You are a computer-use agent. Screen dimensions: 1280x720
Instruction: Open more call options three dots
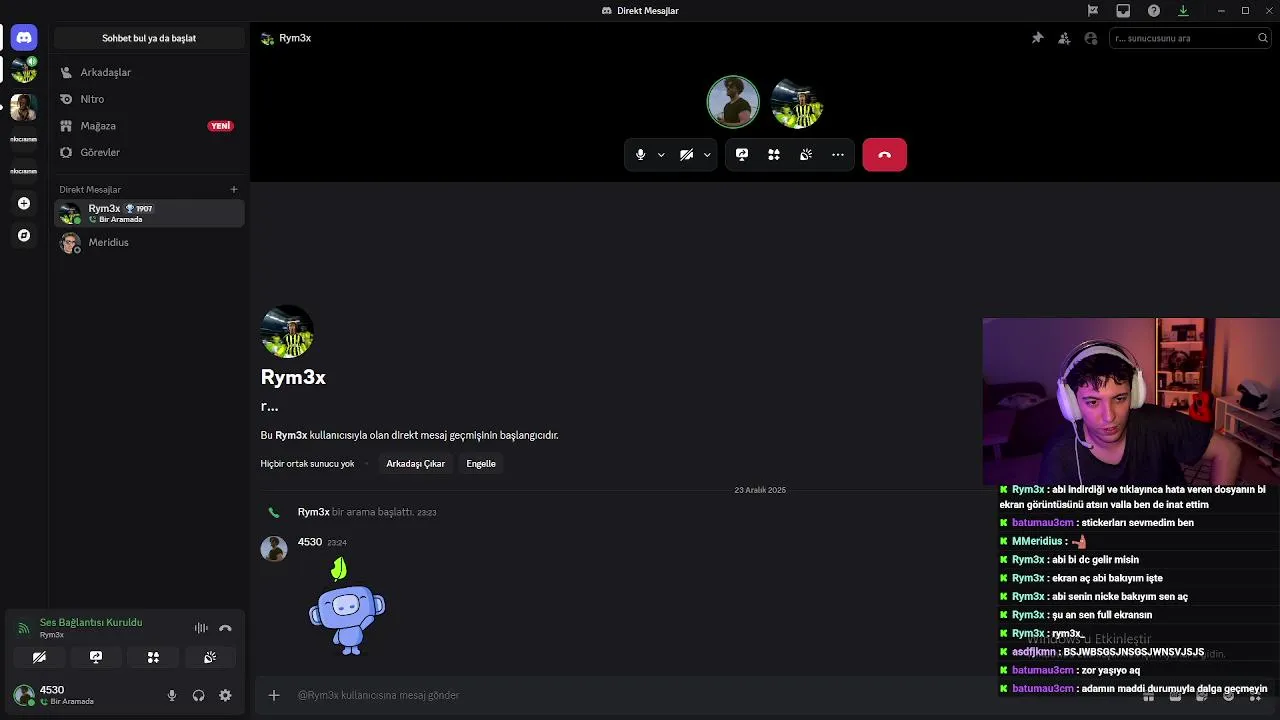tap(838, 155)
